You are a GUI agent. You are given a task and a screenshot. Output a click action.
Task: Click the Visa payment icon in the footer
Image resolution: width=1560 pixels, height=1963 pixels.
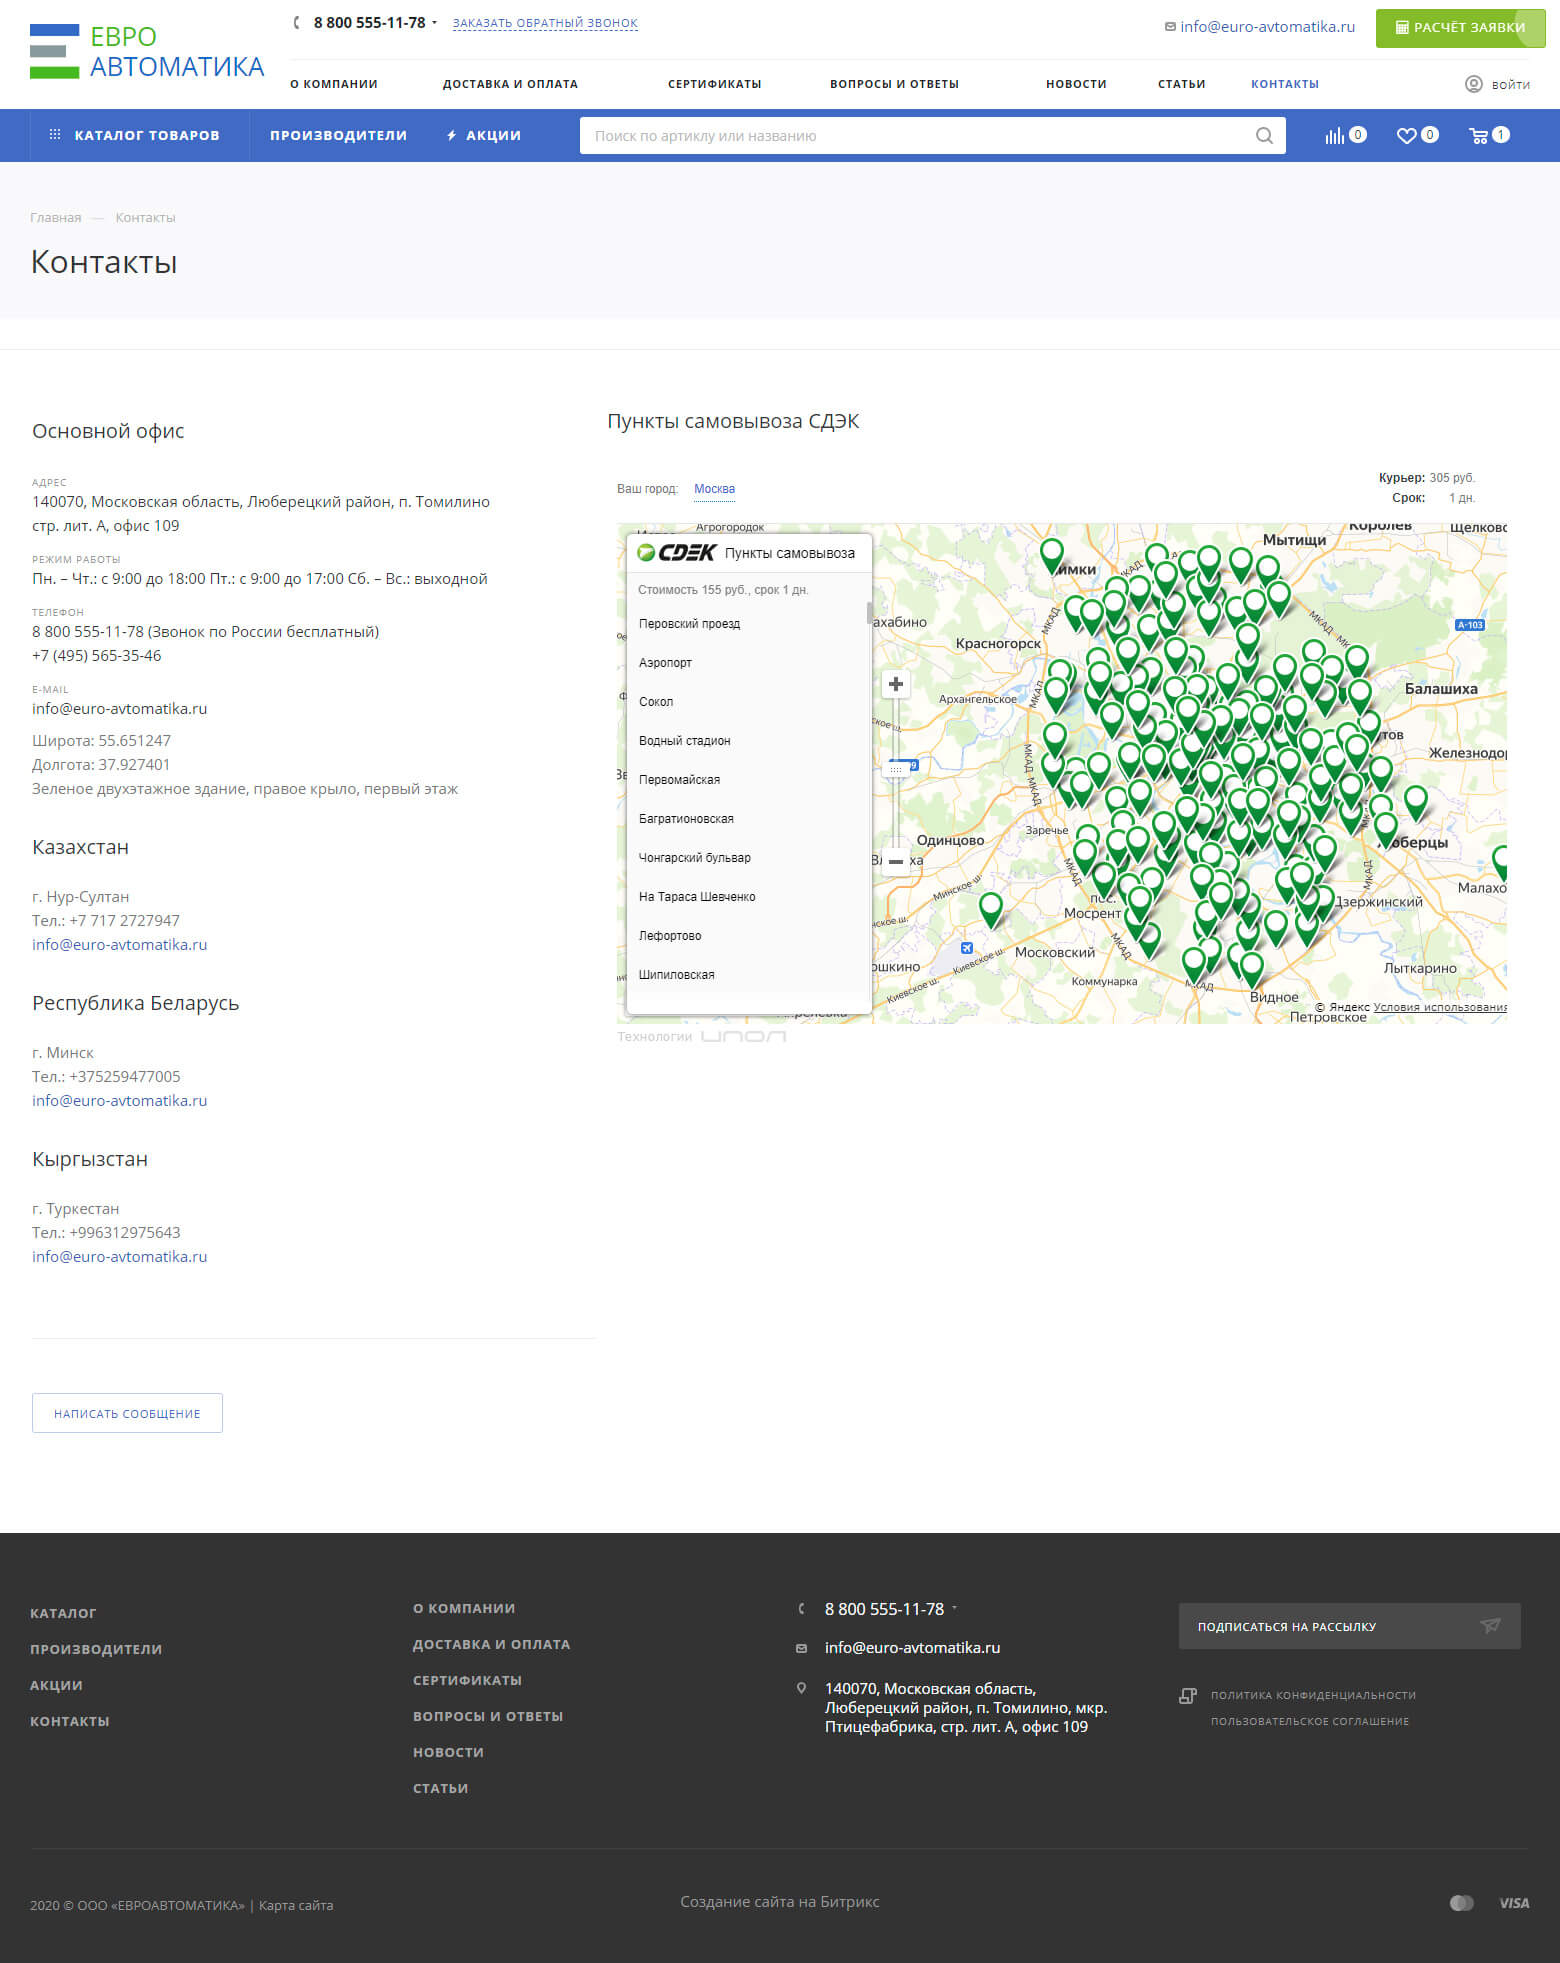pos(1514,1903)
